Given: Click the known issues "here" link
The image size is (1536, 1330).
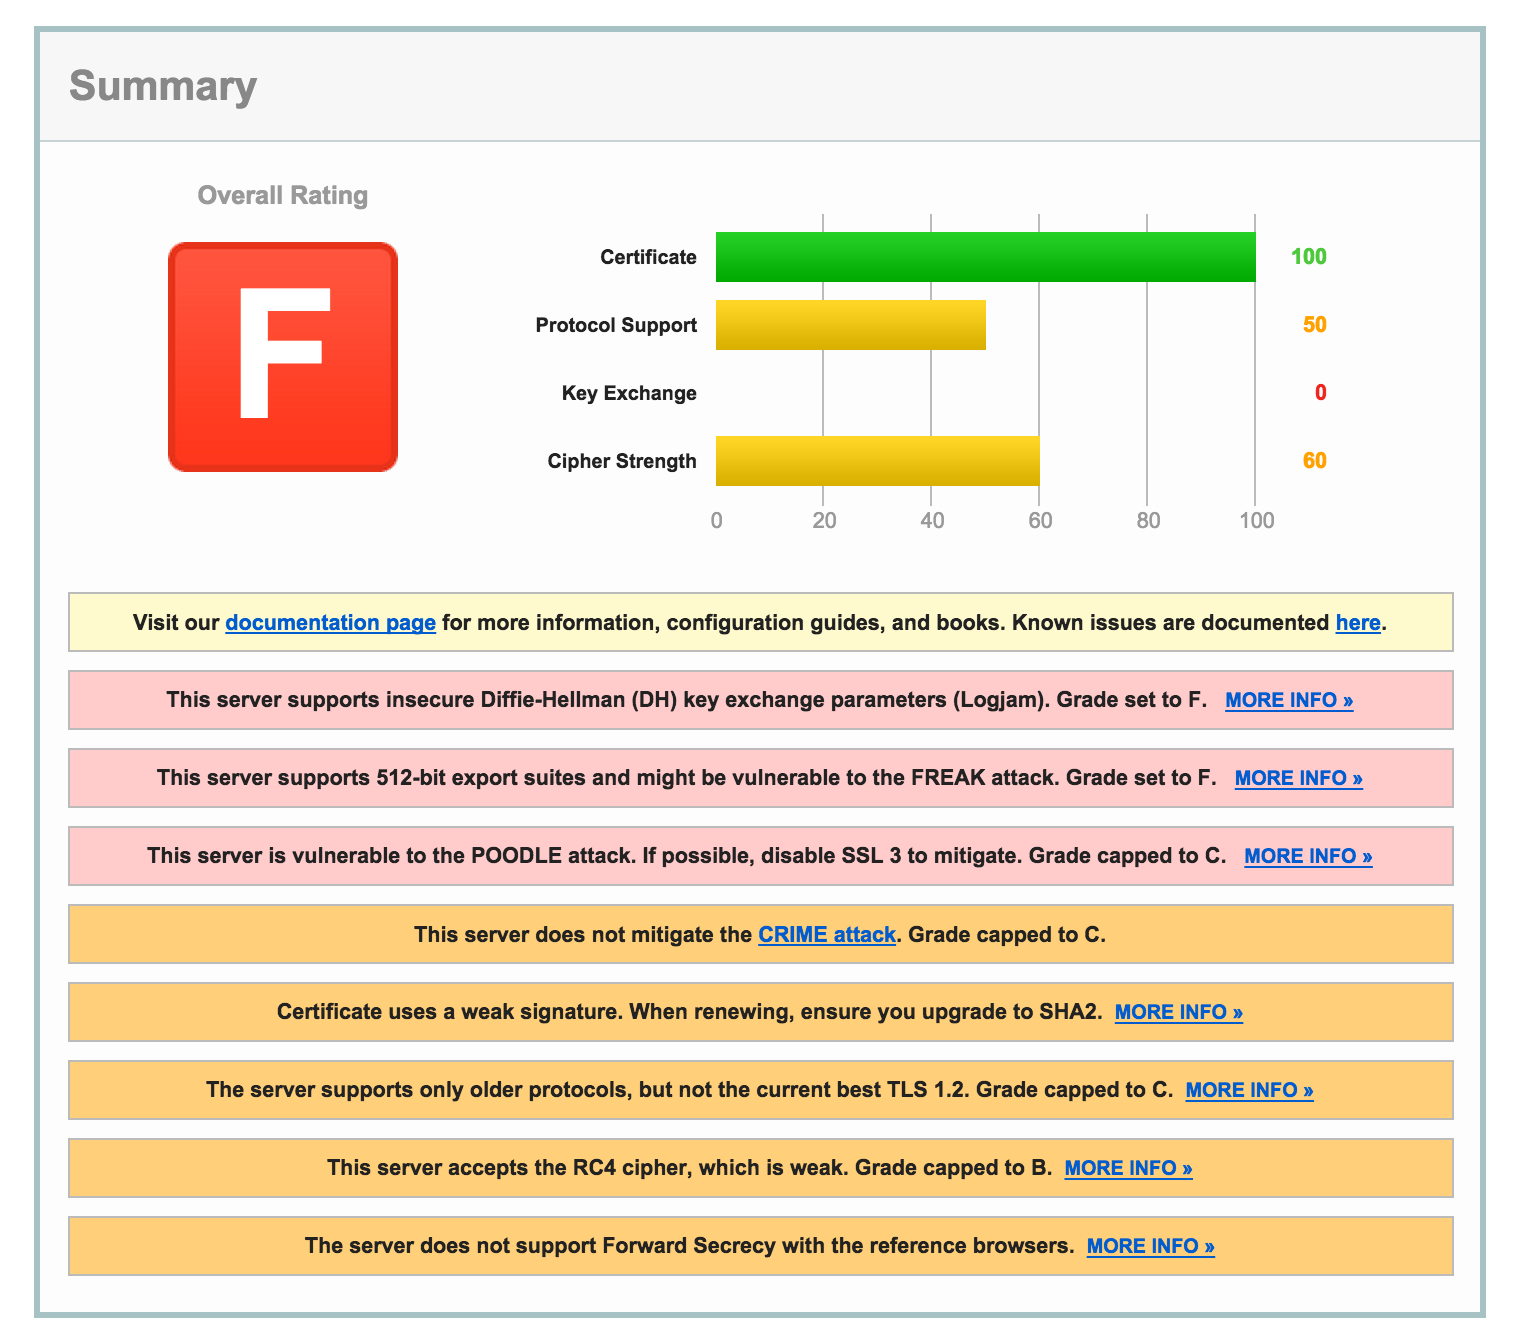Looking at the screenshot, I should [1358, 622].
